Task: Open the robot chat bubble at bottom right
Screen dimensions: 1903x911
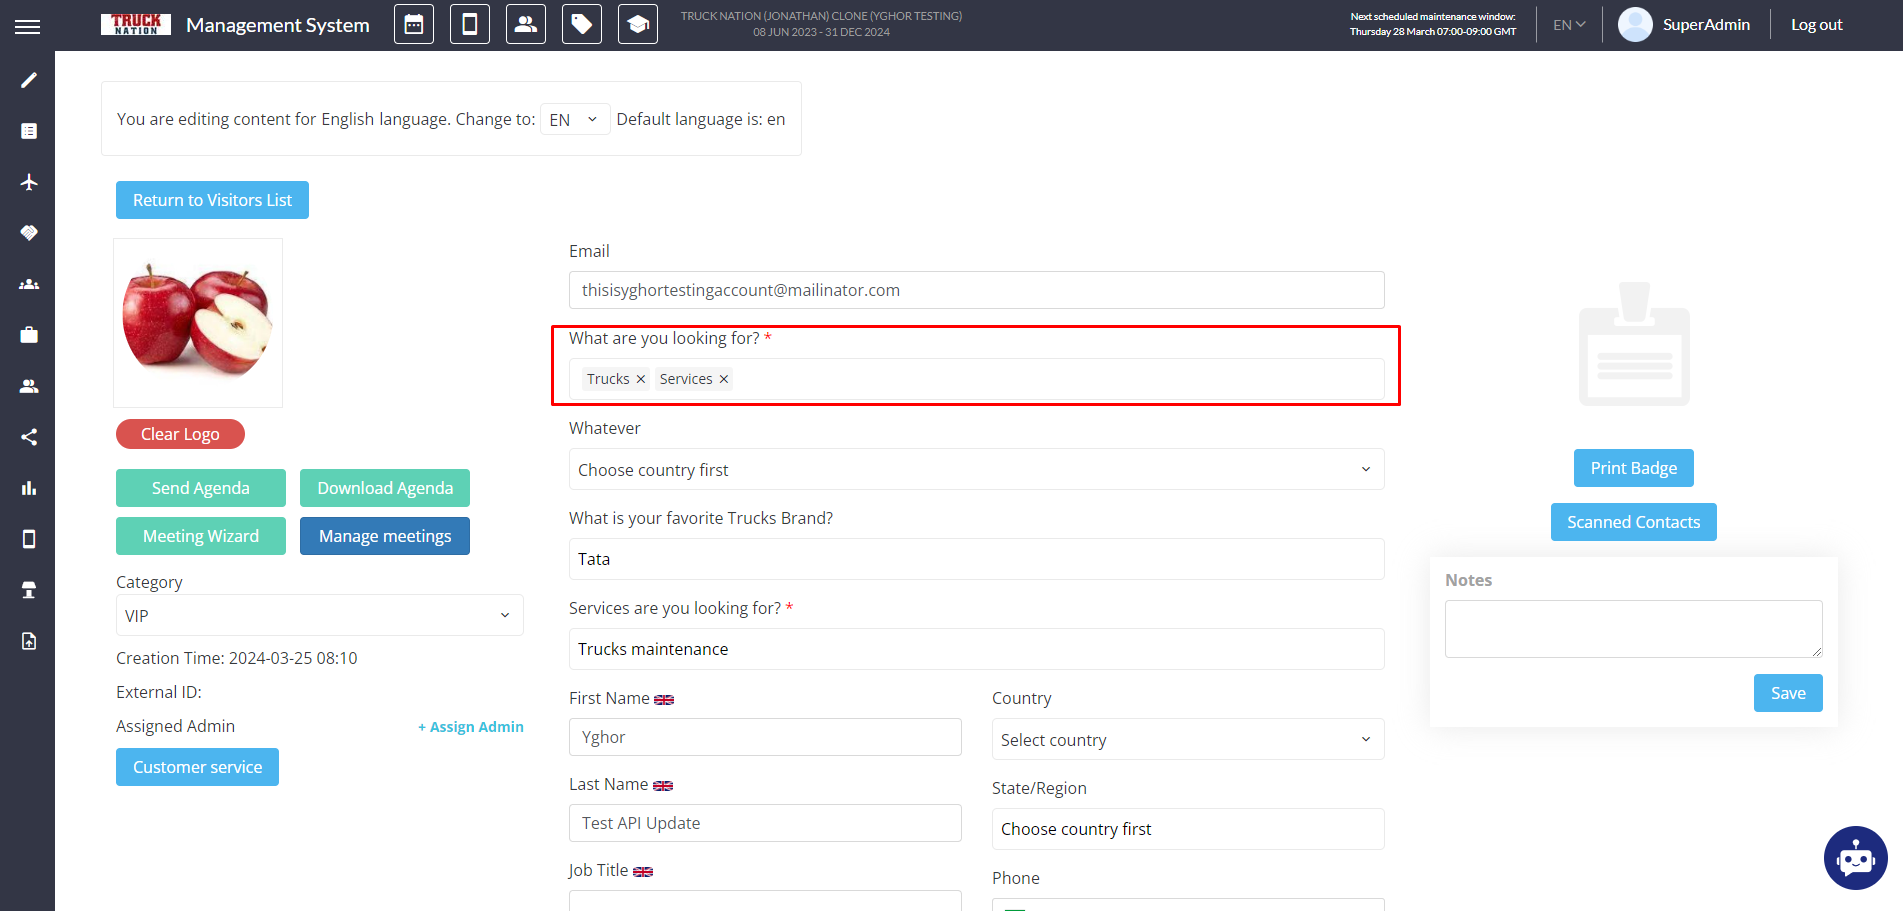Action: [1856, 858]
